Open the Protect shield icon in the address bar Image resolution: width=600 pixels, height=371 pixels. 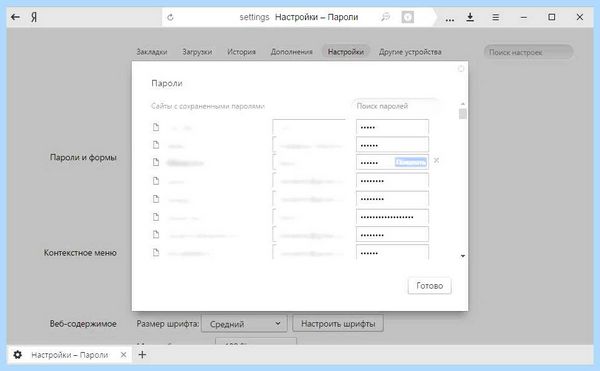point(408,17)
